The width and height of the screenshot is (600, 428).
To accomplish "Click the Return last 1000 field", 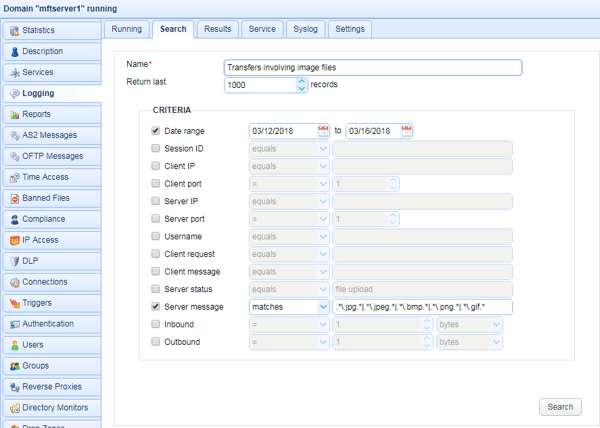I will 261,85.
